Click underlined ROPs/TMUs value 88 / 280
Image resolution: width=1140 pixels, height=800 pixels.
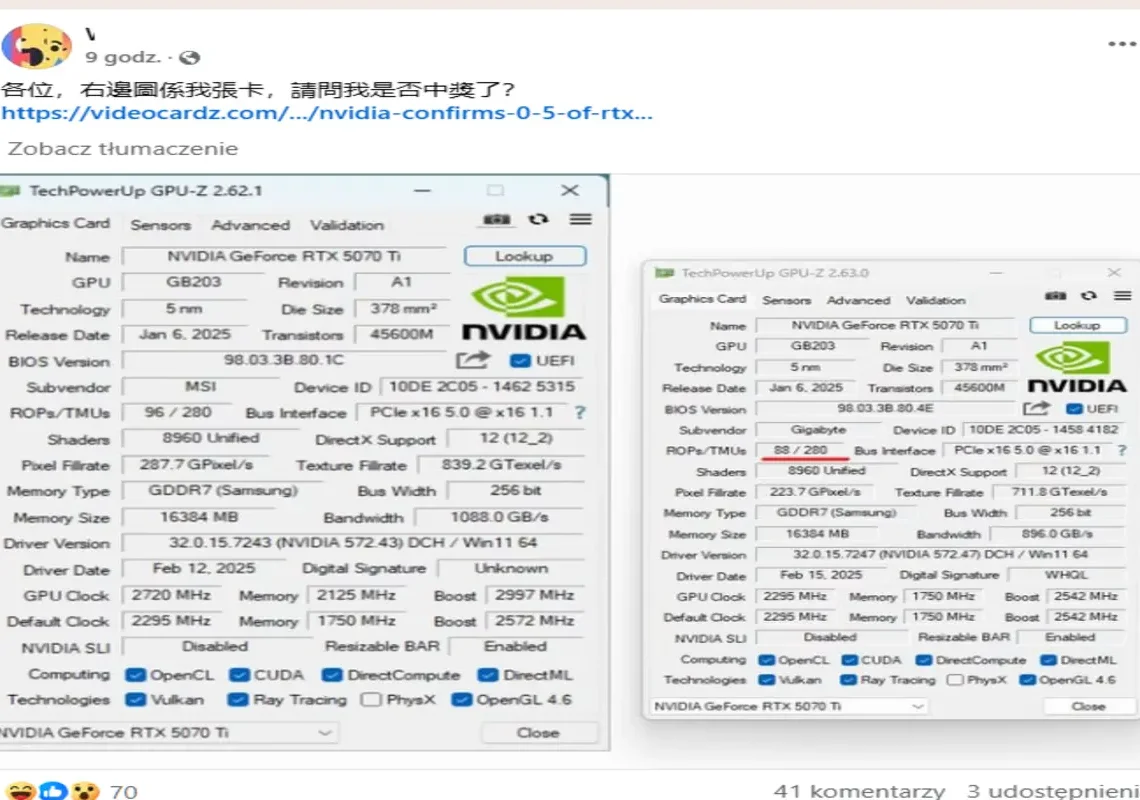(x=800, y=450)
